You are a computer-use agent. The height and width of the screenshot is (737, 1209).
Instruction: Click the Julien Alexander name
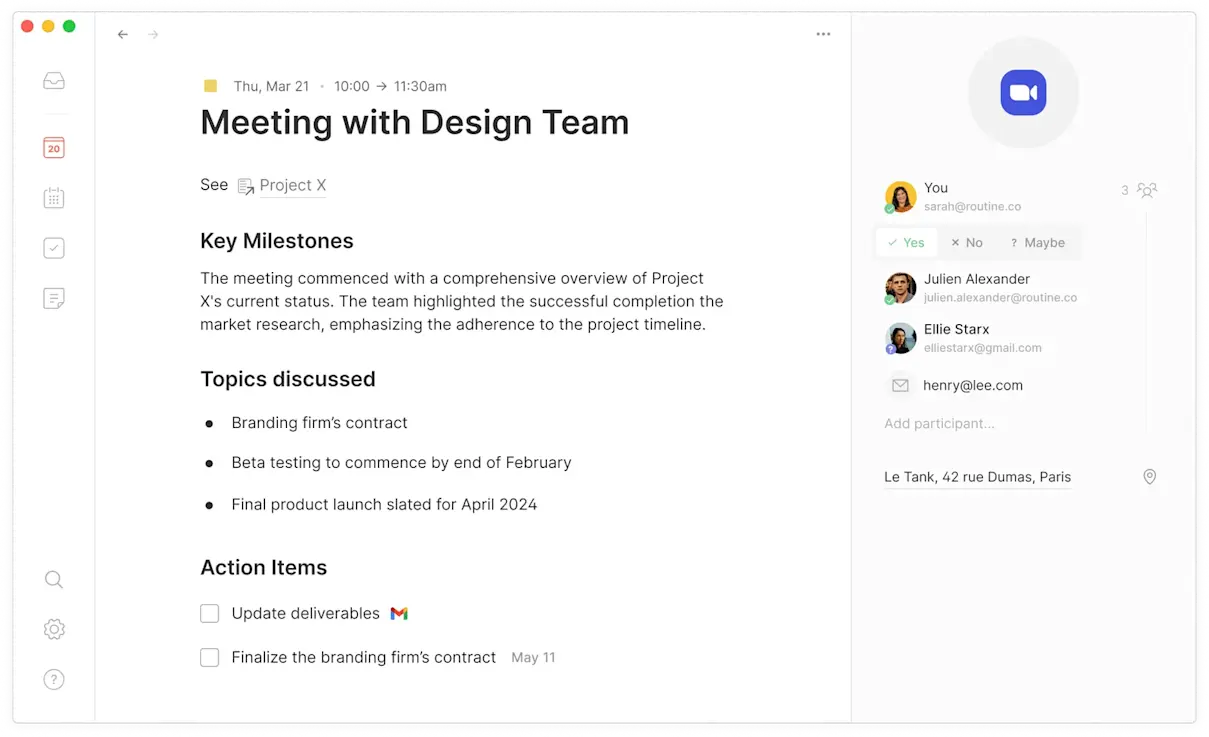(x=977, y=279)
